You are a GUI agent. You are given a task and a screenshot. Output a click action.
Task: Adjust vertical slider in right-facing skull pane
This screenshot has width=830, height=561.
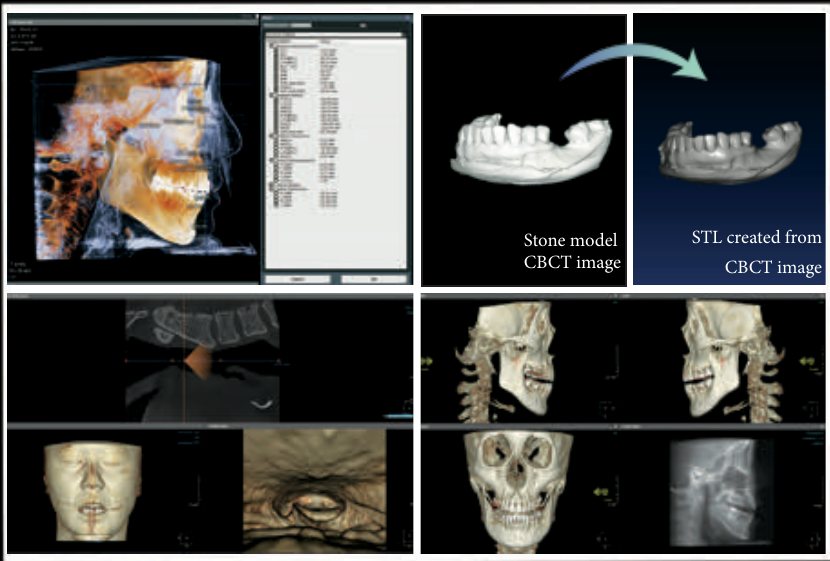tap(617, 363)
